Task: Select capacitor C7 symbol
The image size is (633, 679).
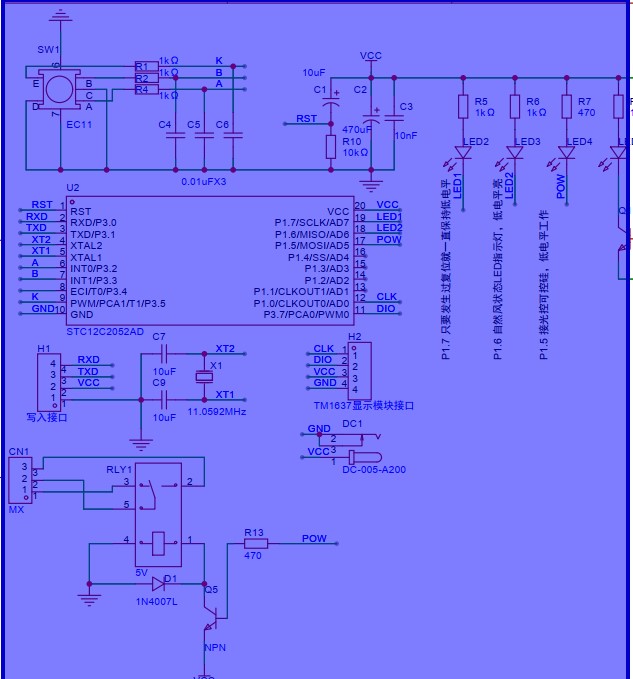Action: pyautogui.click(x=164, y=354)
